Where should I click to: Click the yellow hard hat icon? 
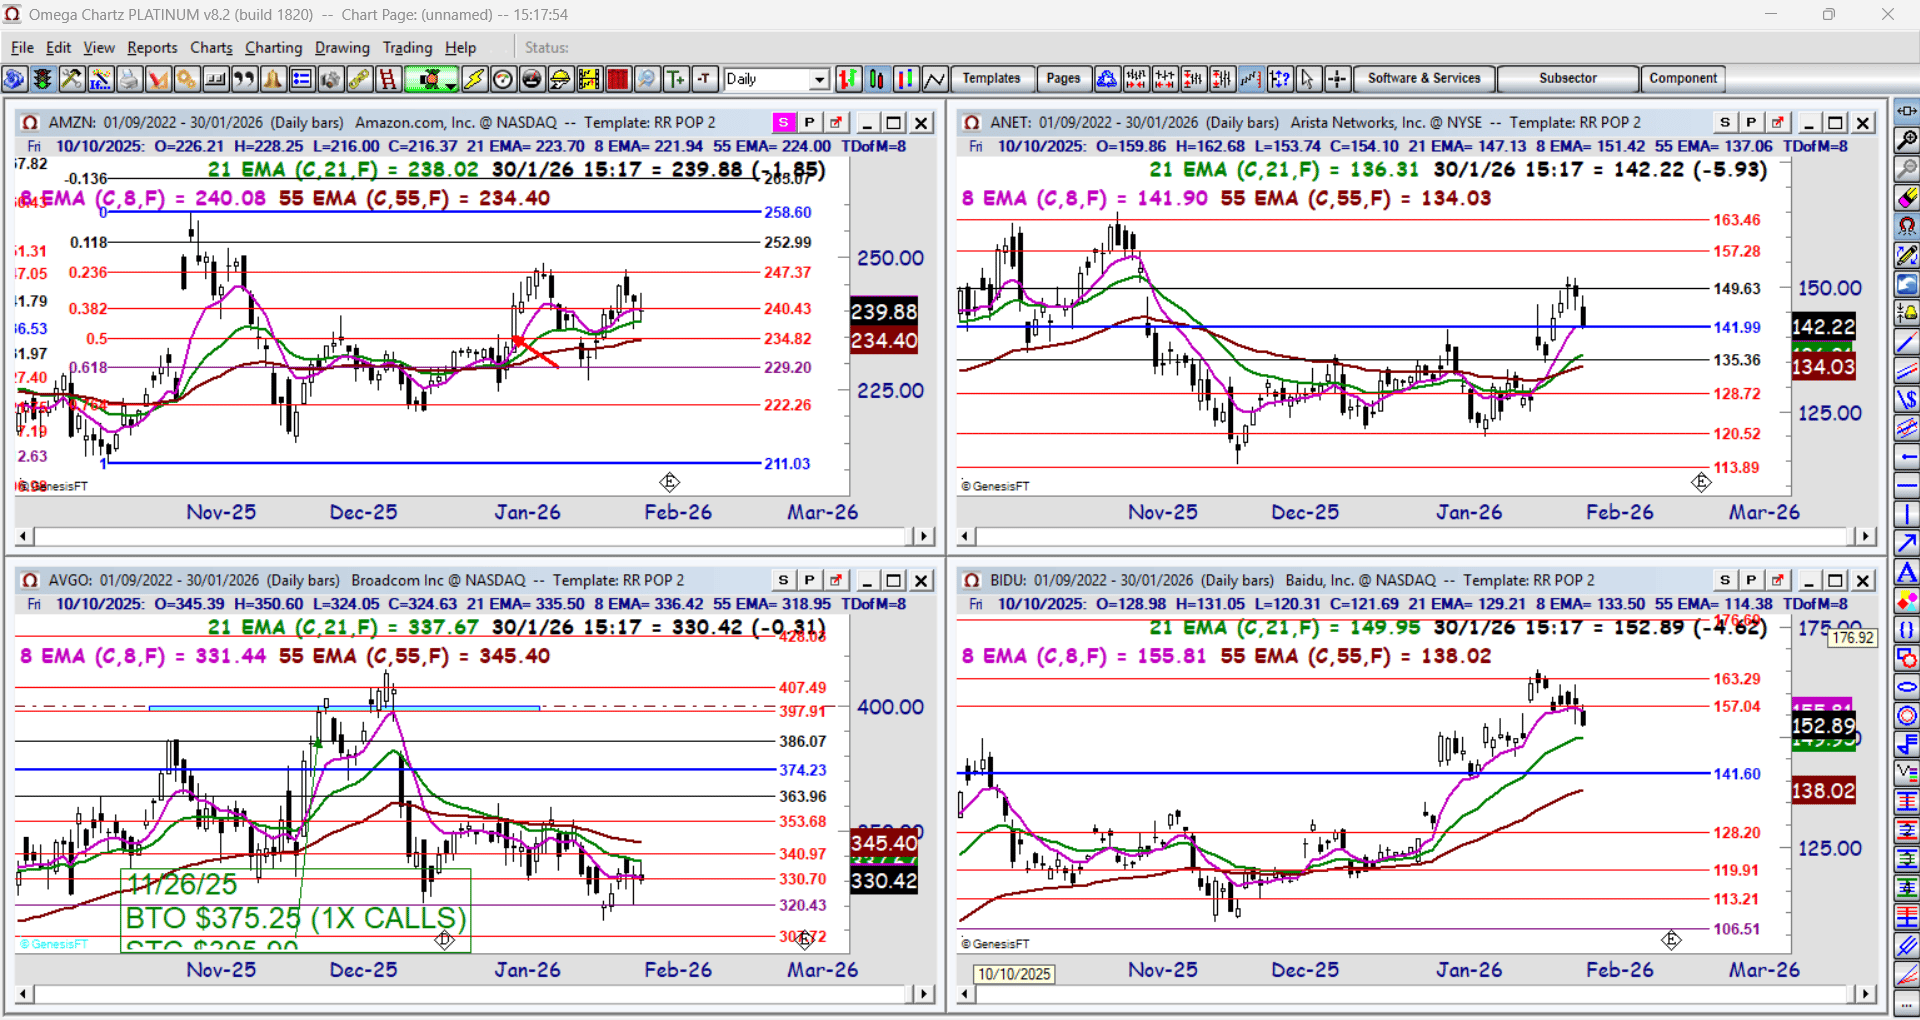pos(560,79)
